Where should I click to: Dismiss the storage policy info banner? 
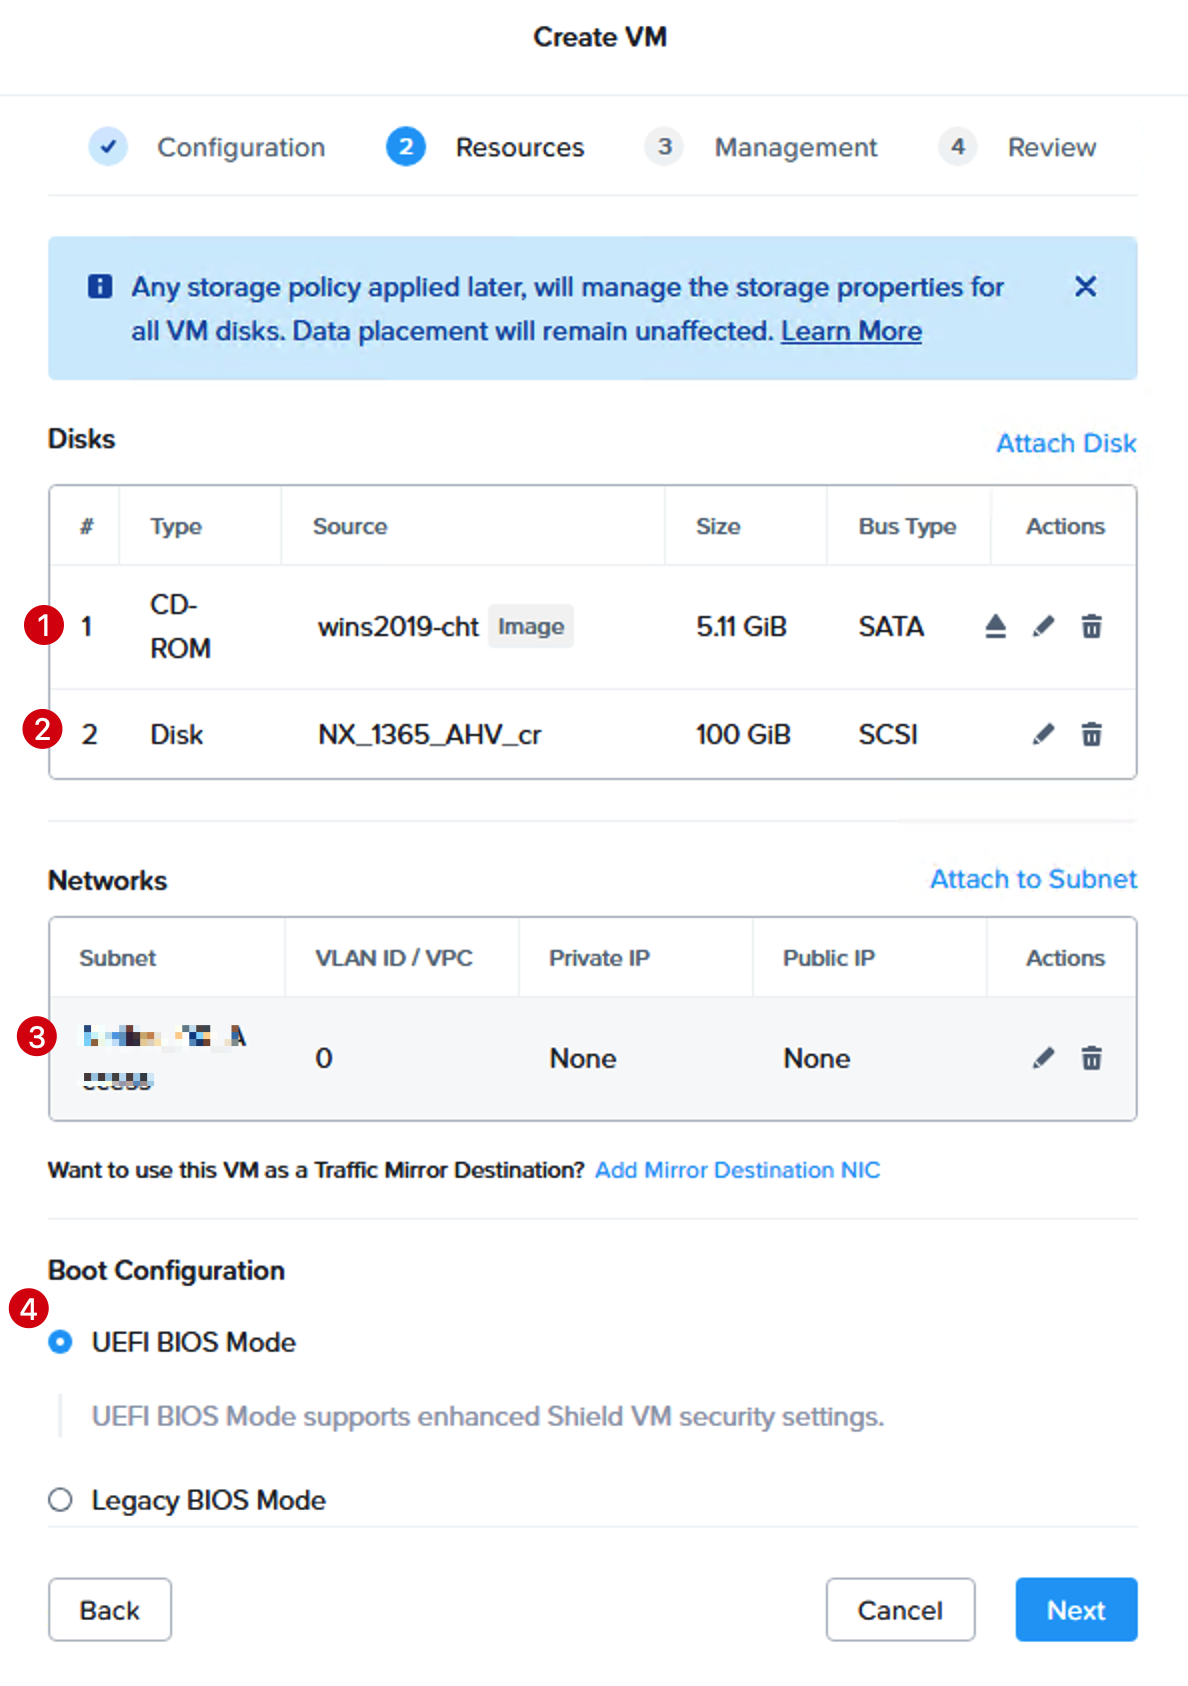(x=1085, y=287)
